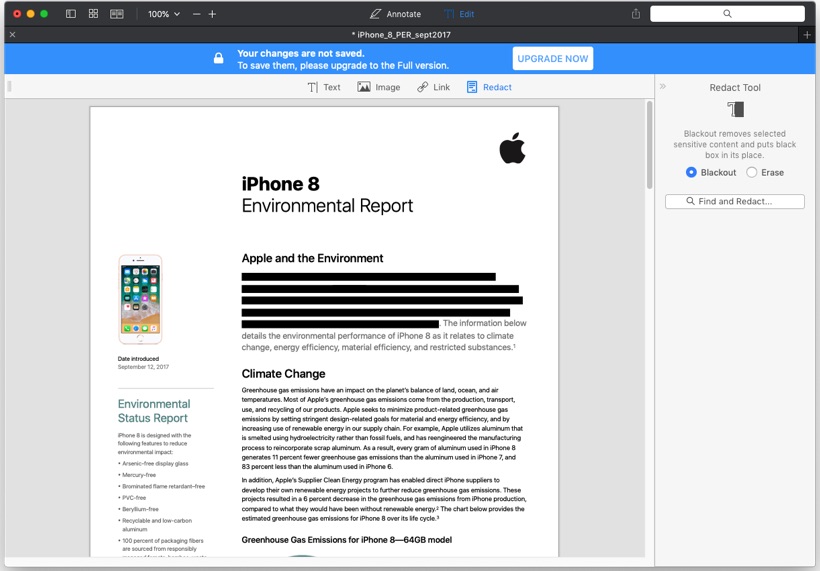This screenshot has height=571, width=820.
Task: Click the Apple logo in document
Action: click(x=512, y=148)
